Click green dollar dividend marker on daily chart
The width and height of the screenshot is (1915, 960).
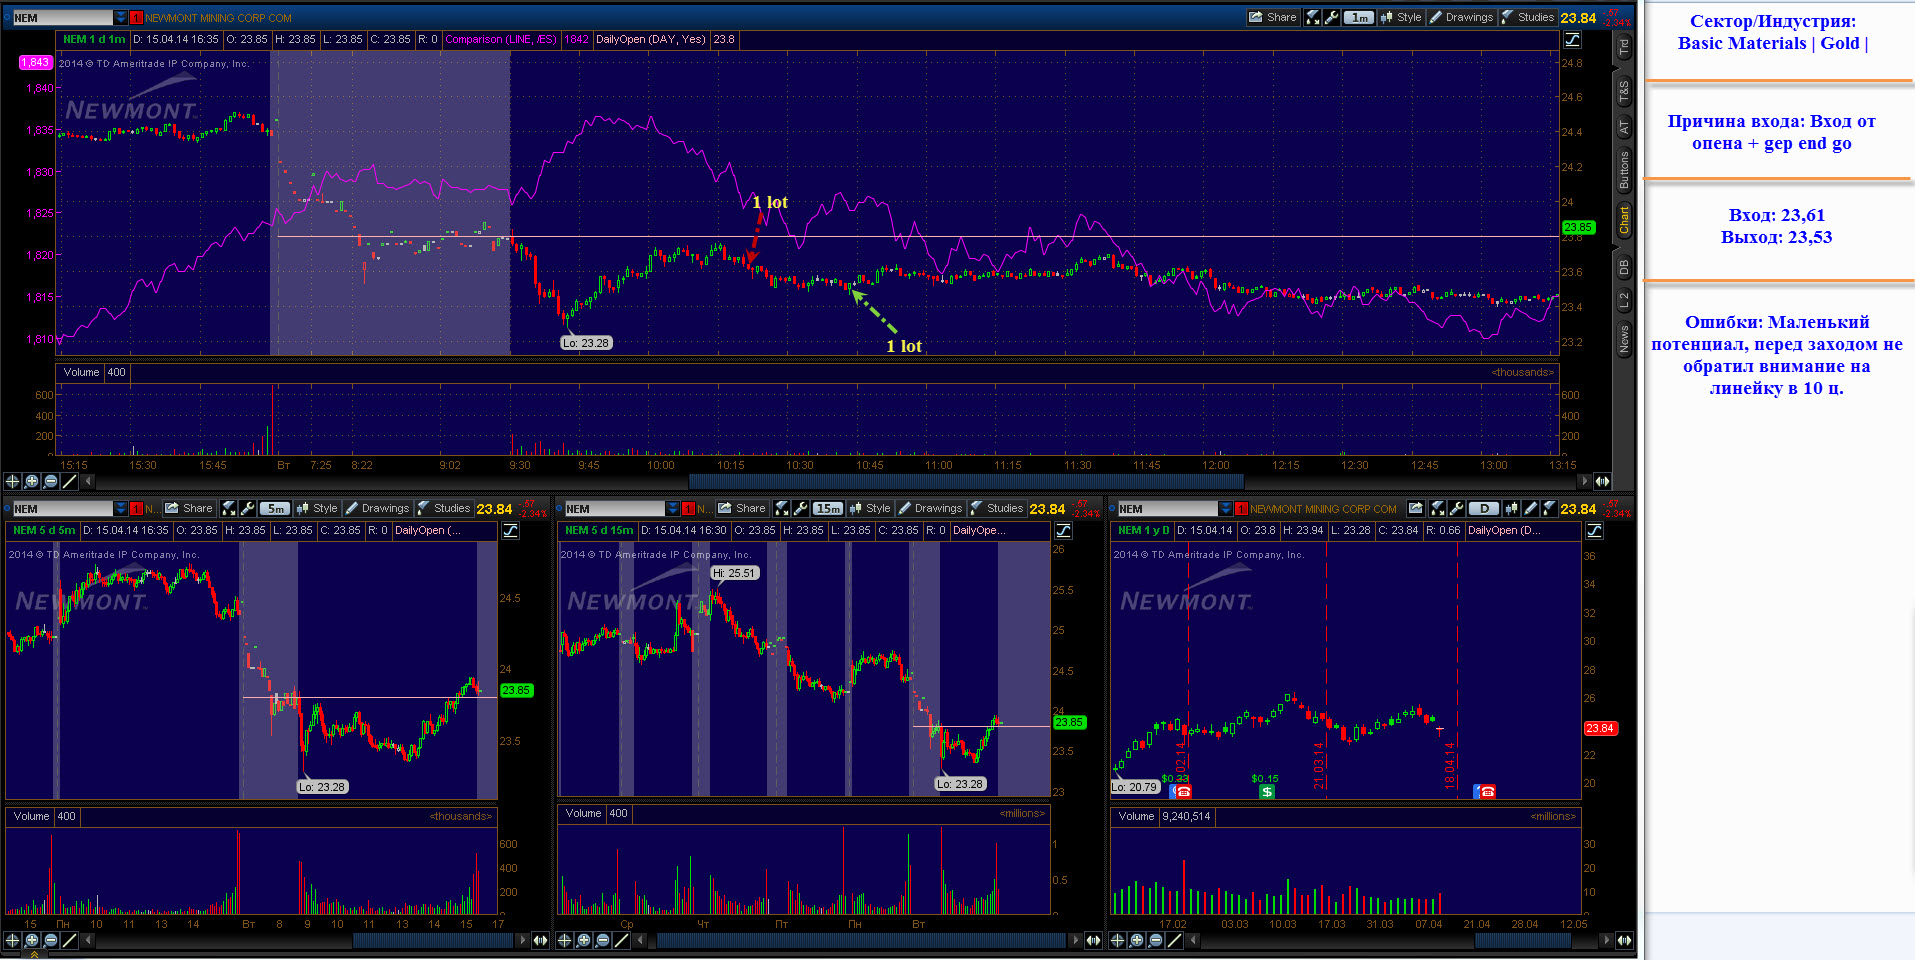click(1267, 791)
